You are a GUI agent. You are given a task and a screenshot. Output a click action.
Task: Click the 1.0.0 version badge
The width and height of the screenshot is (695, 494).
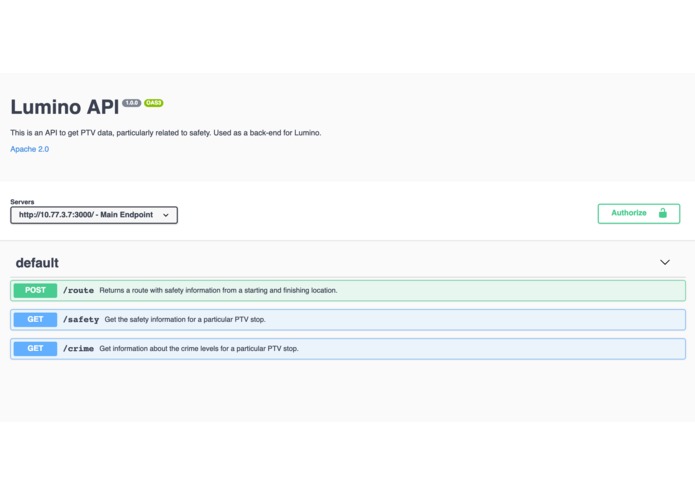(x=132, y=103)
